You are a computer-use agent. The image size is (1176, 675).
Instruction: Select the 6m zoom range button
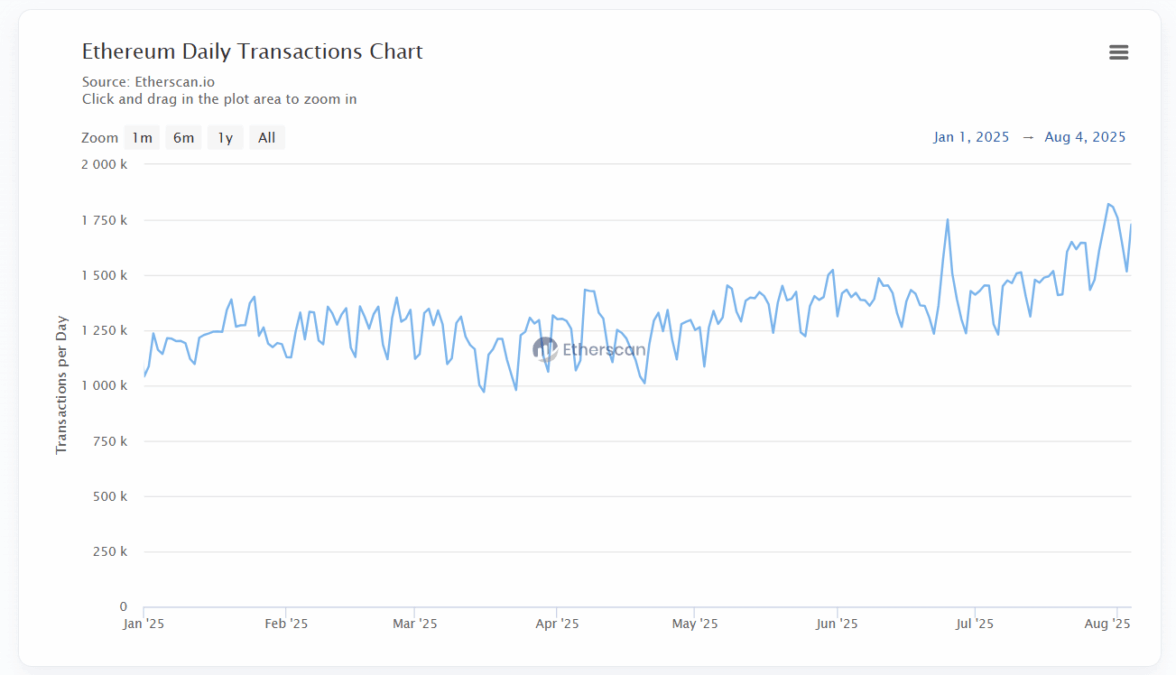point(184,137)
